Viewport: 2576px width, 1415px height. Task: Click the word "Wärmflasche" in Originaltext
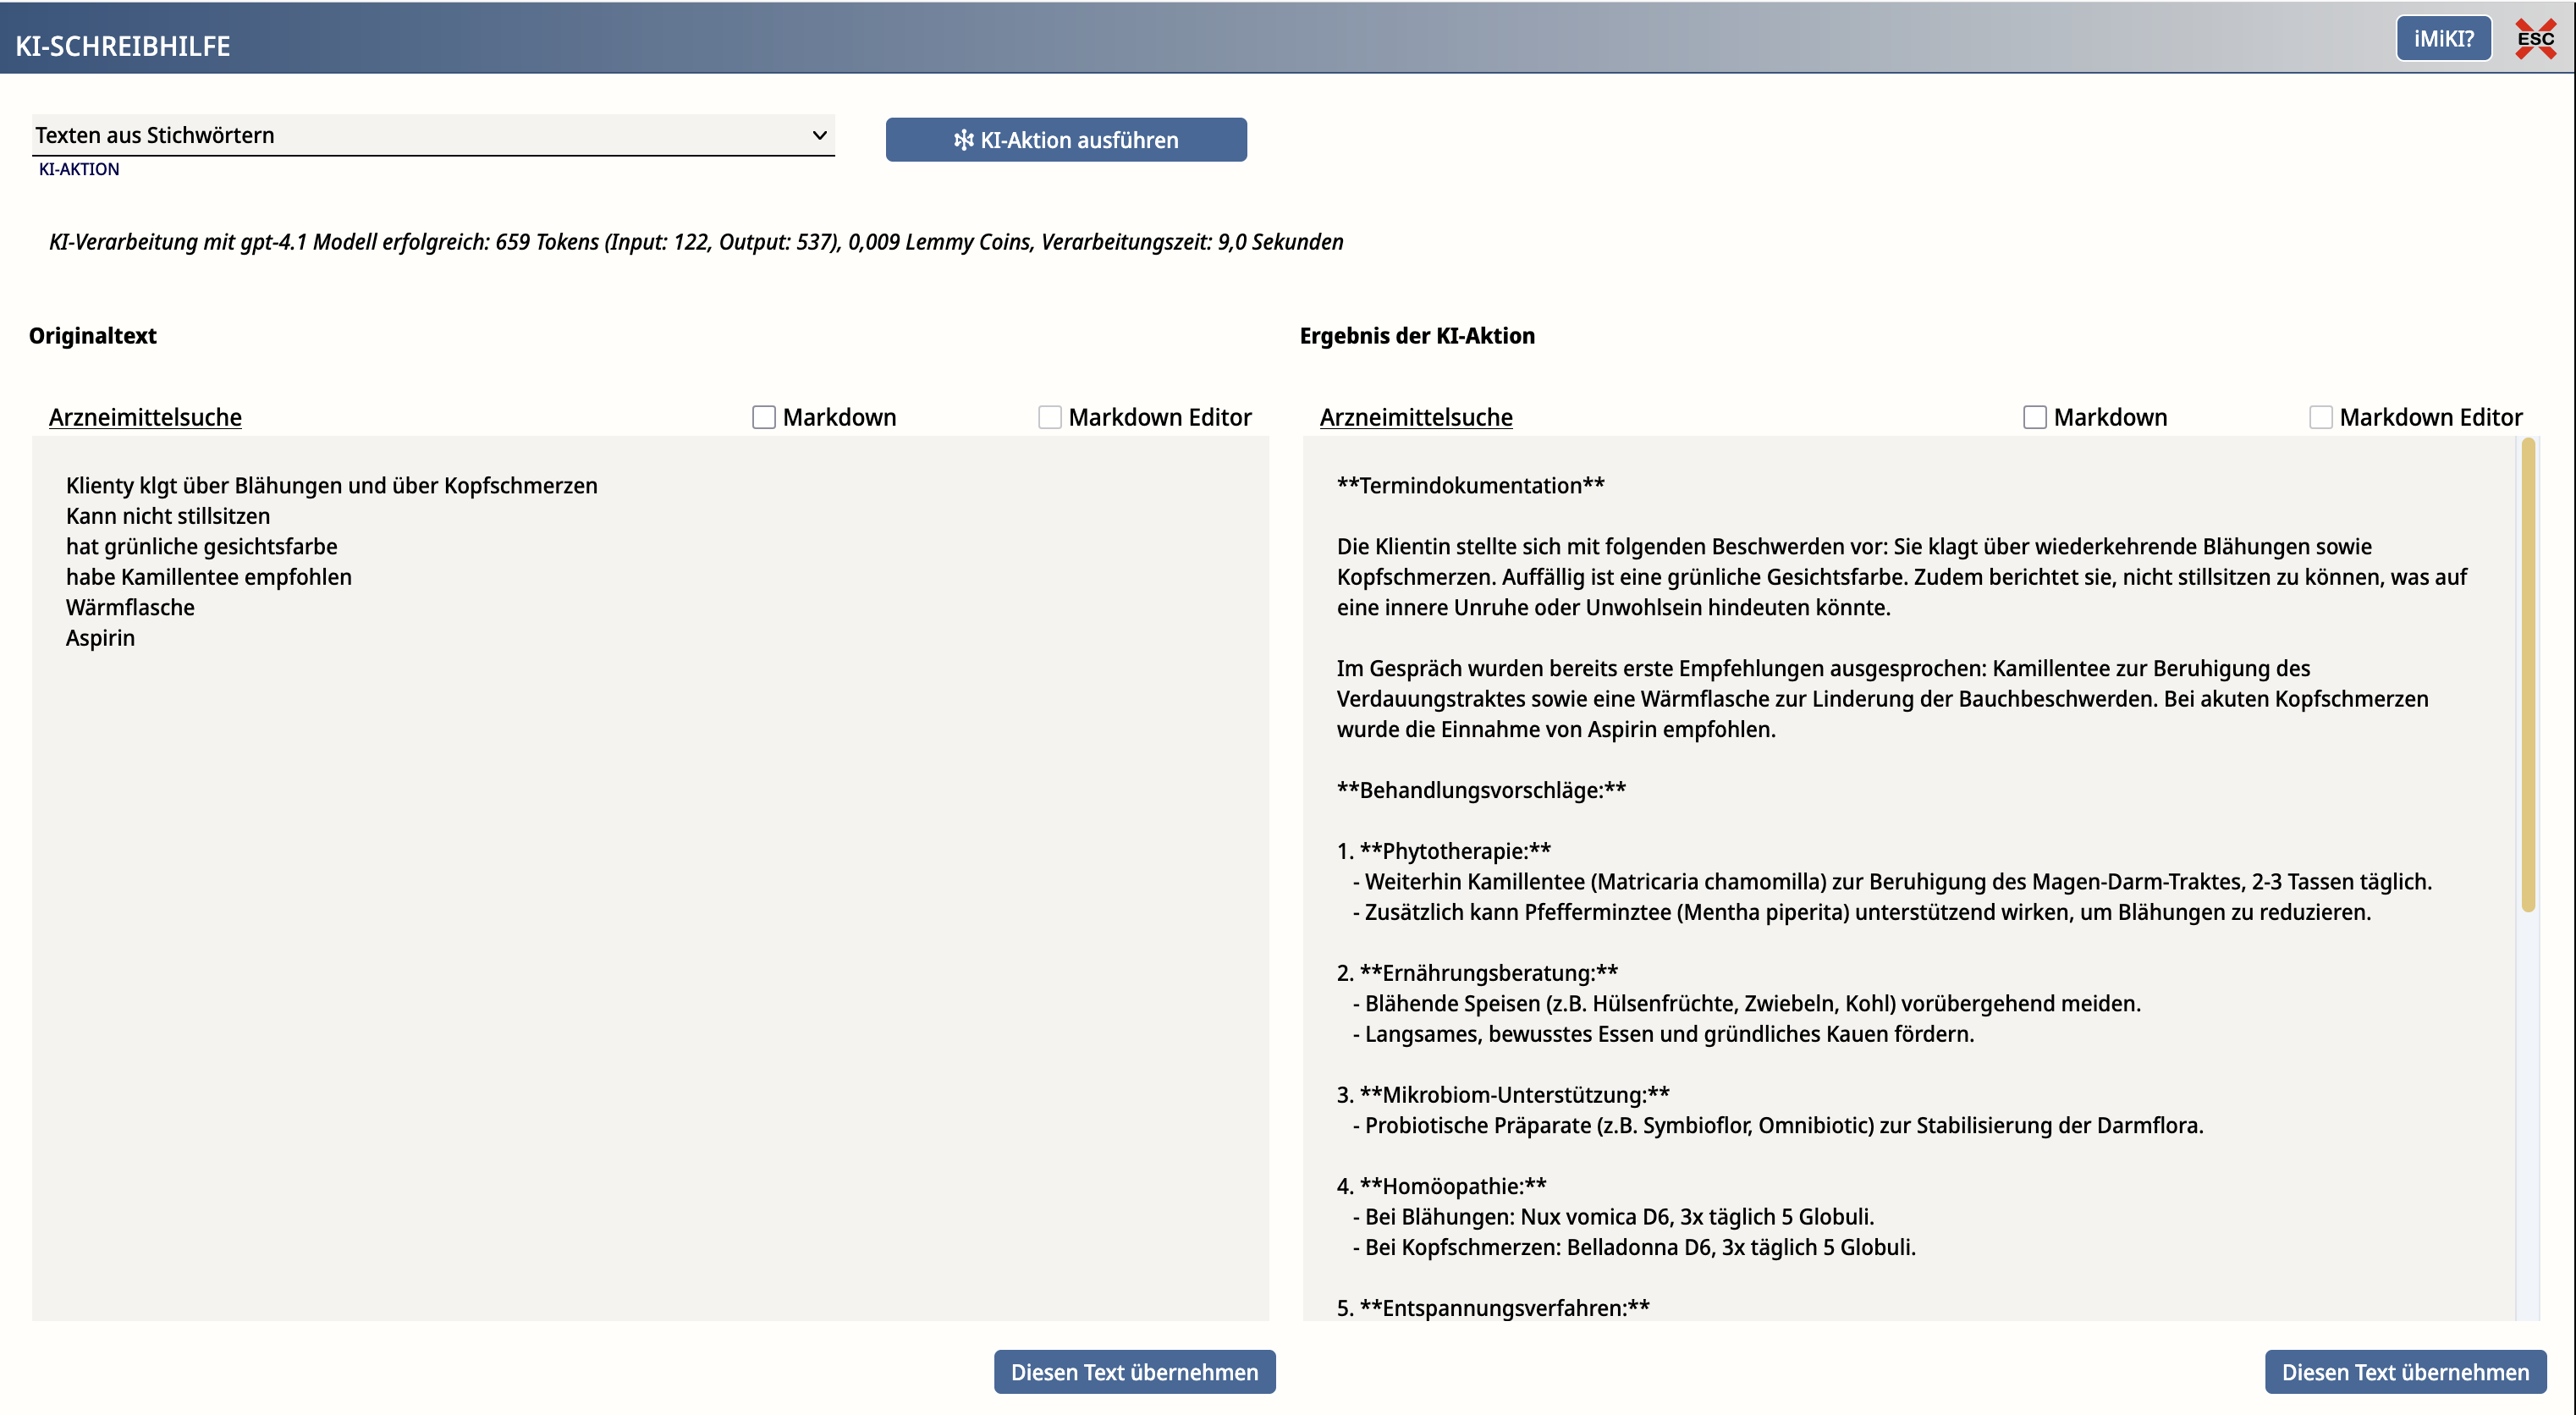click(x=130, y=608)
